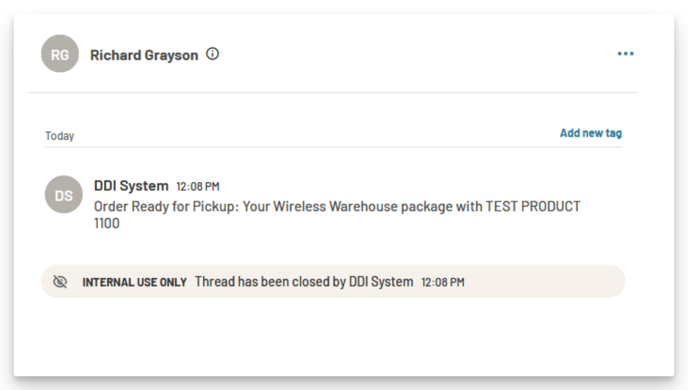Click the TEST PRODUCT words in message
The height and width of the screenshot is (390, 688).
coord(533,207)
